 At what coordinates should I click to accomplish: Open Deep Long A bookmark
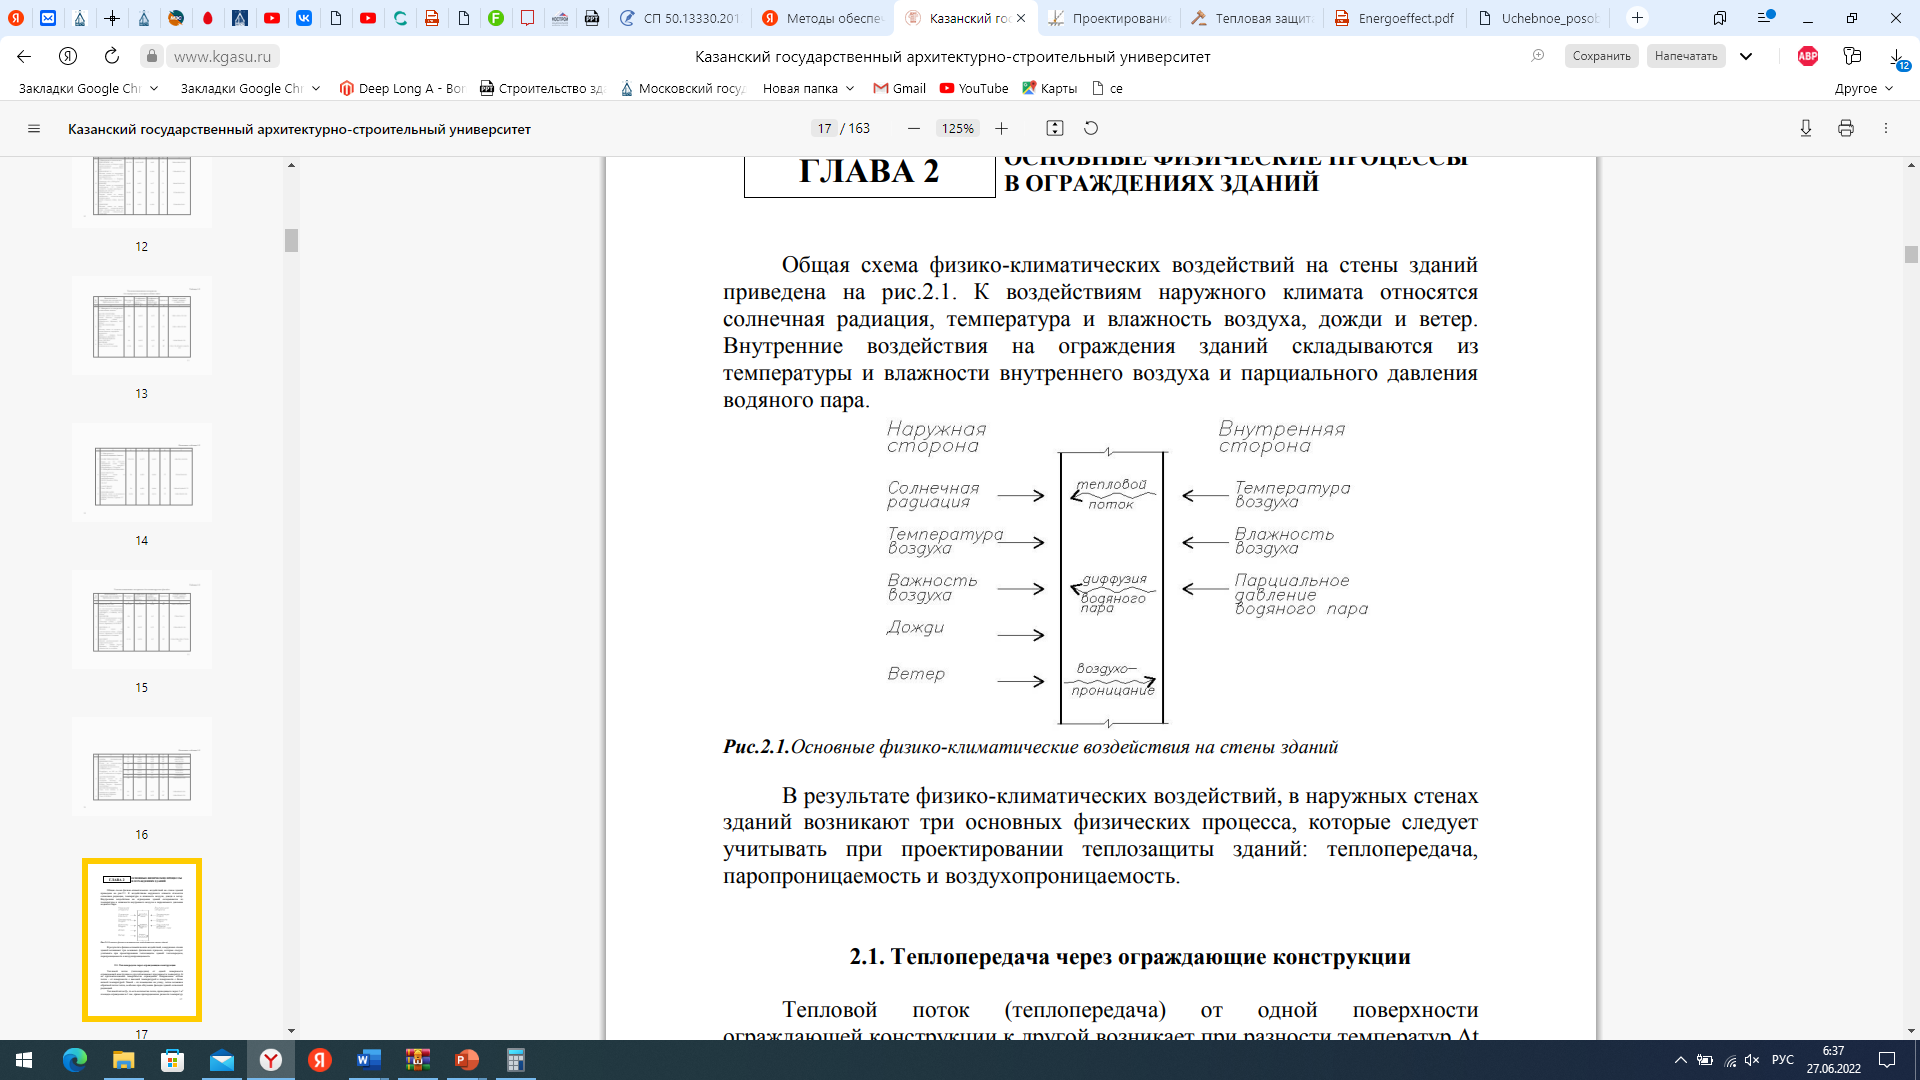point(402,88)
